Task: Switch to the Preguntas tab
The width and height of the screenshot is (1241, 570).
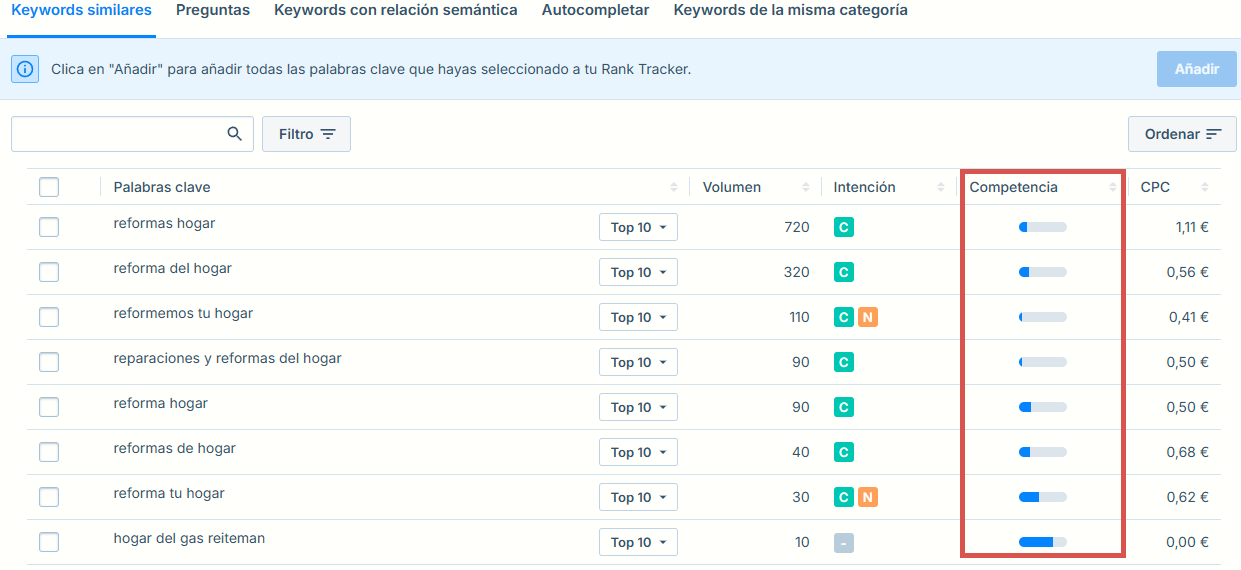Action: (x=213, y=10)
